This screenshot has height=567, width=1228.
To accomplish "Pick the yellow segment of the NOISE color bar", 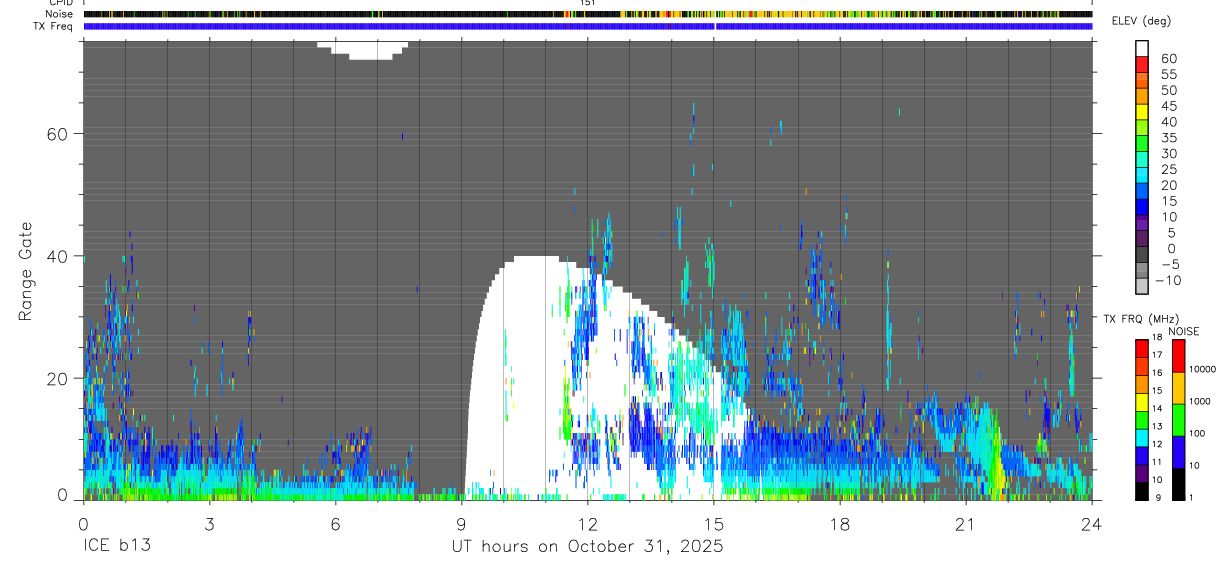I will (1178, 388).
